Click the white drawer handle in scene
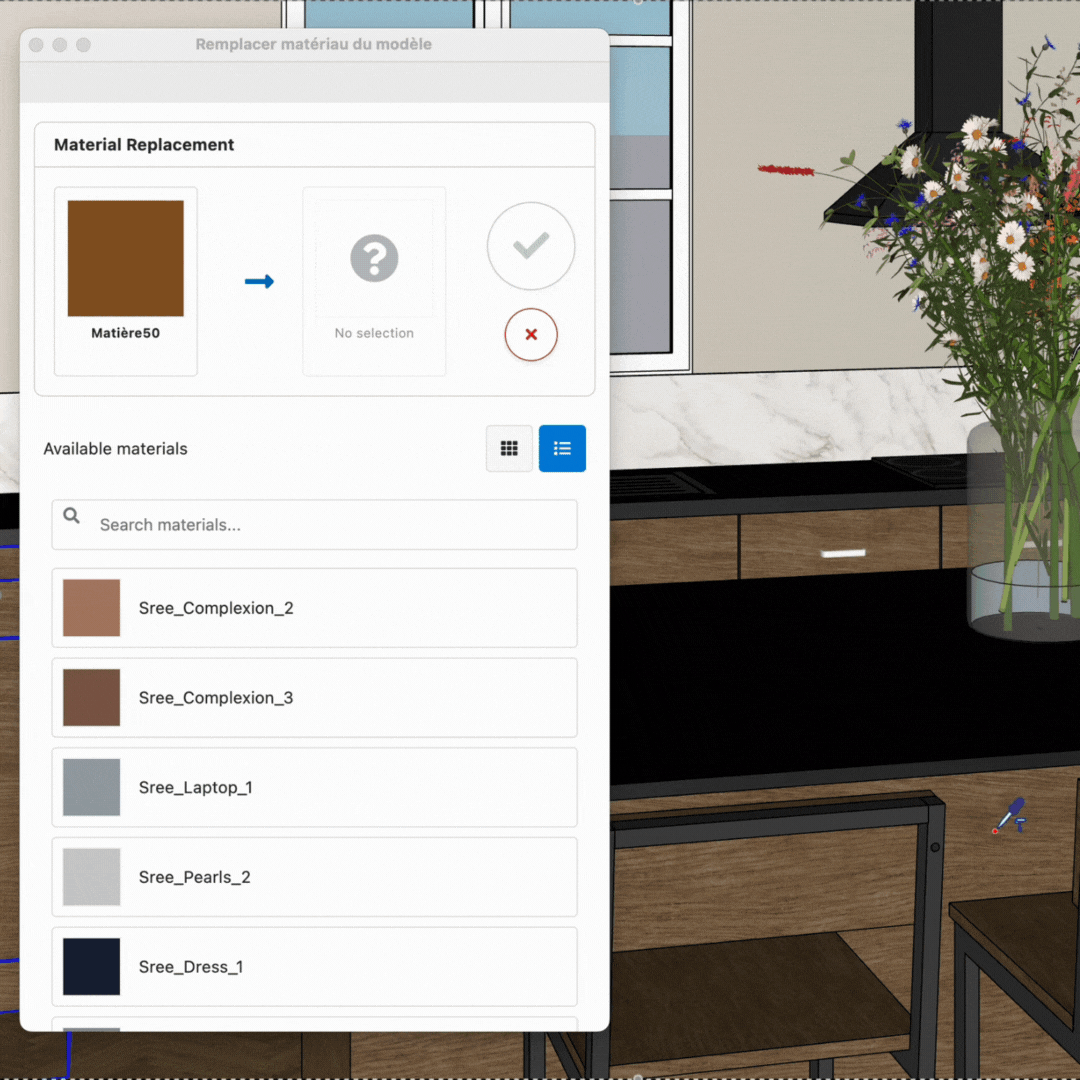 842,553
